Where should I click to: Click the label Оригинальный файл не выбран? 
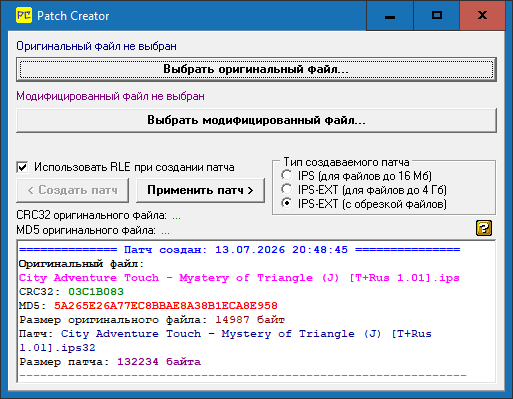click(96, 46)
